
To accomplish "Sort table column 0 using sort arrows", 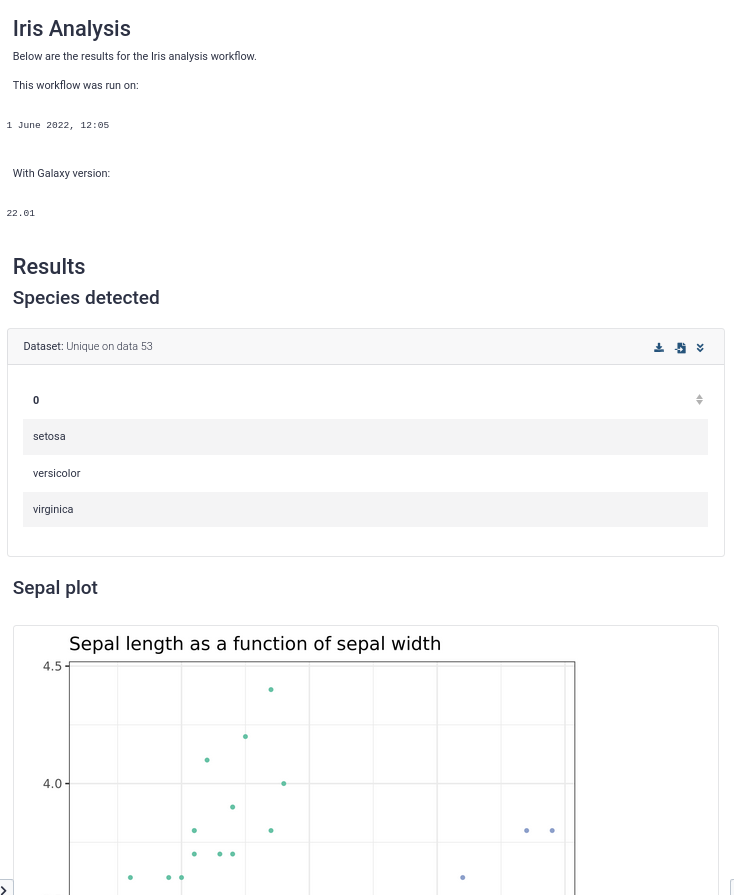I will tap(699, 400).
